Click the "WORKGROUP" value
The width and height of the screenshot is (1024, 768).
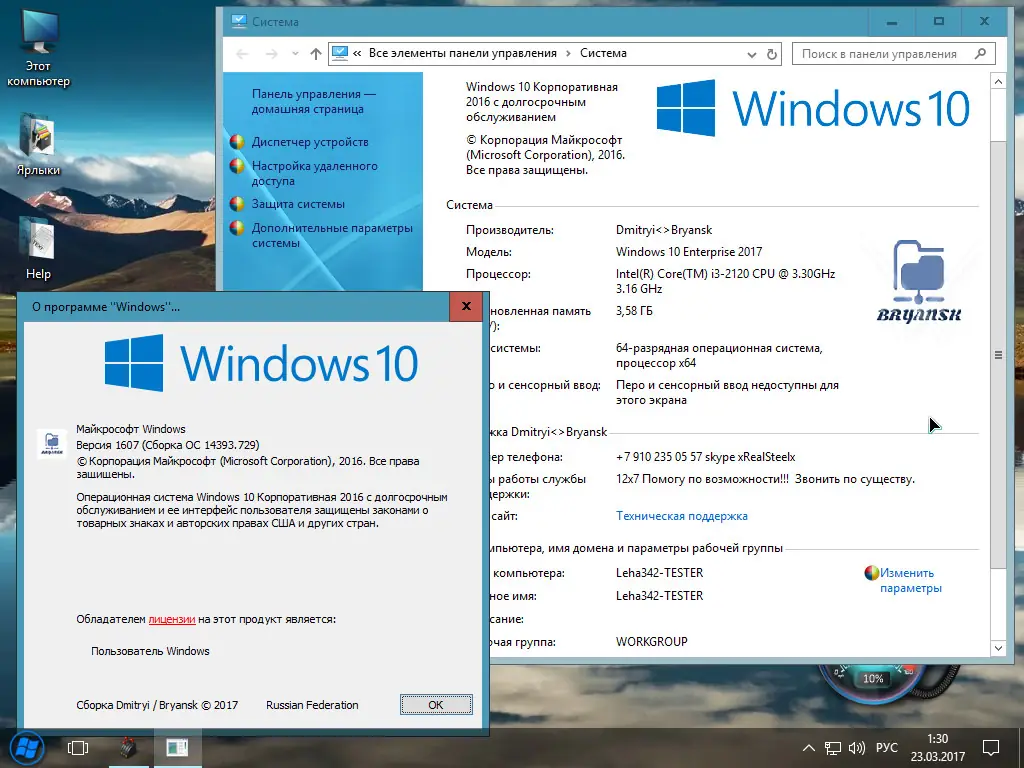click(652, 641)
